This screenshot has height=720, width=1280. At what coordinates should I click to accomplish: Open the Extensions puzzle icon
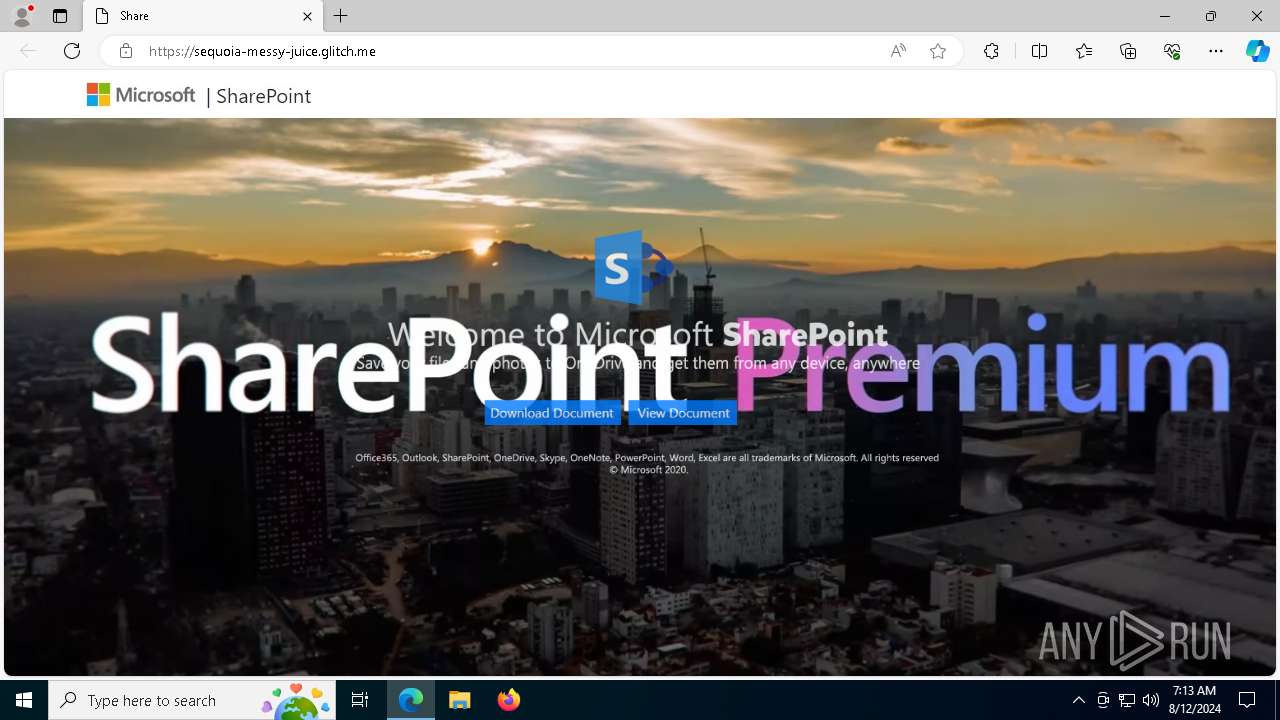(x=991, y=51)
